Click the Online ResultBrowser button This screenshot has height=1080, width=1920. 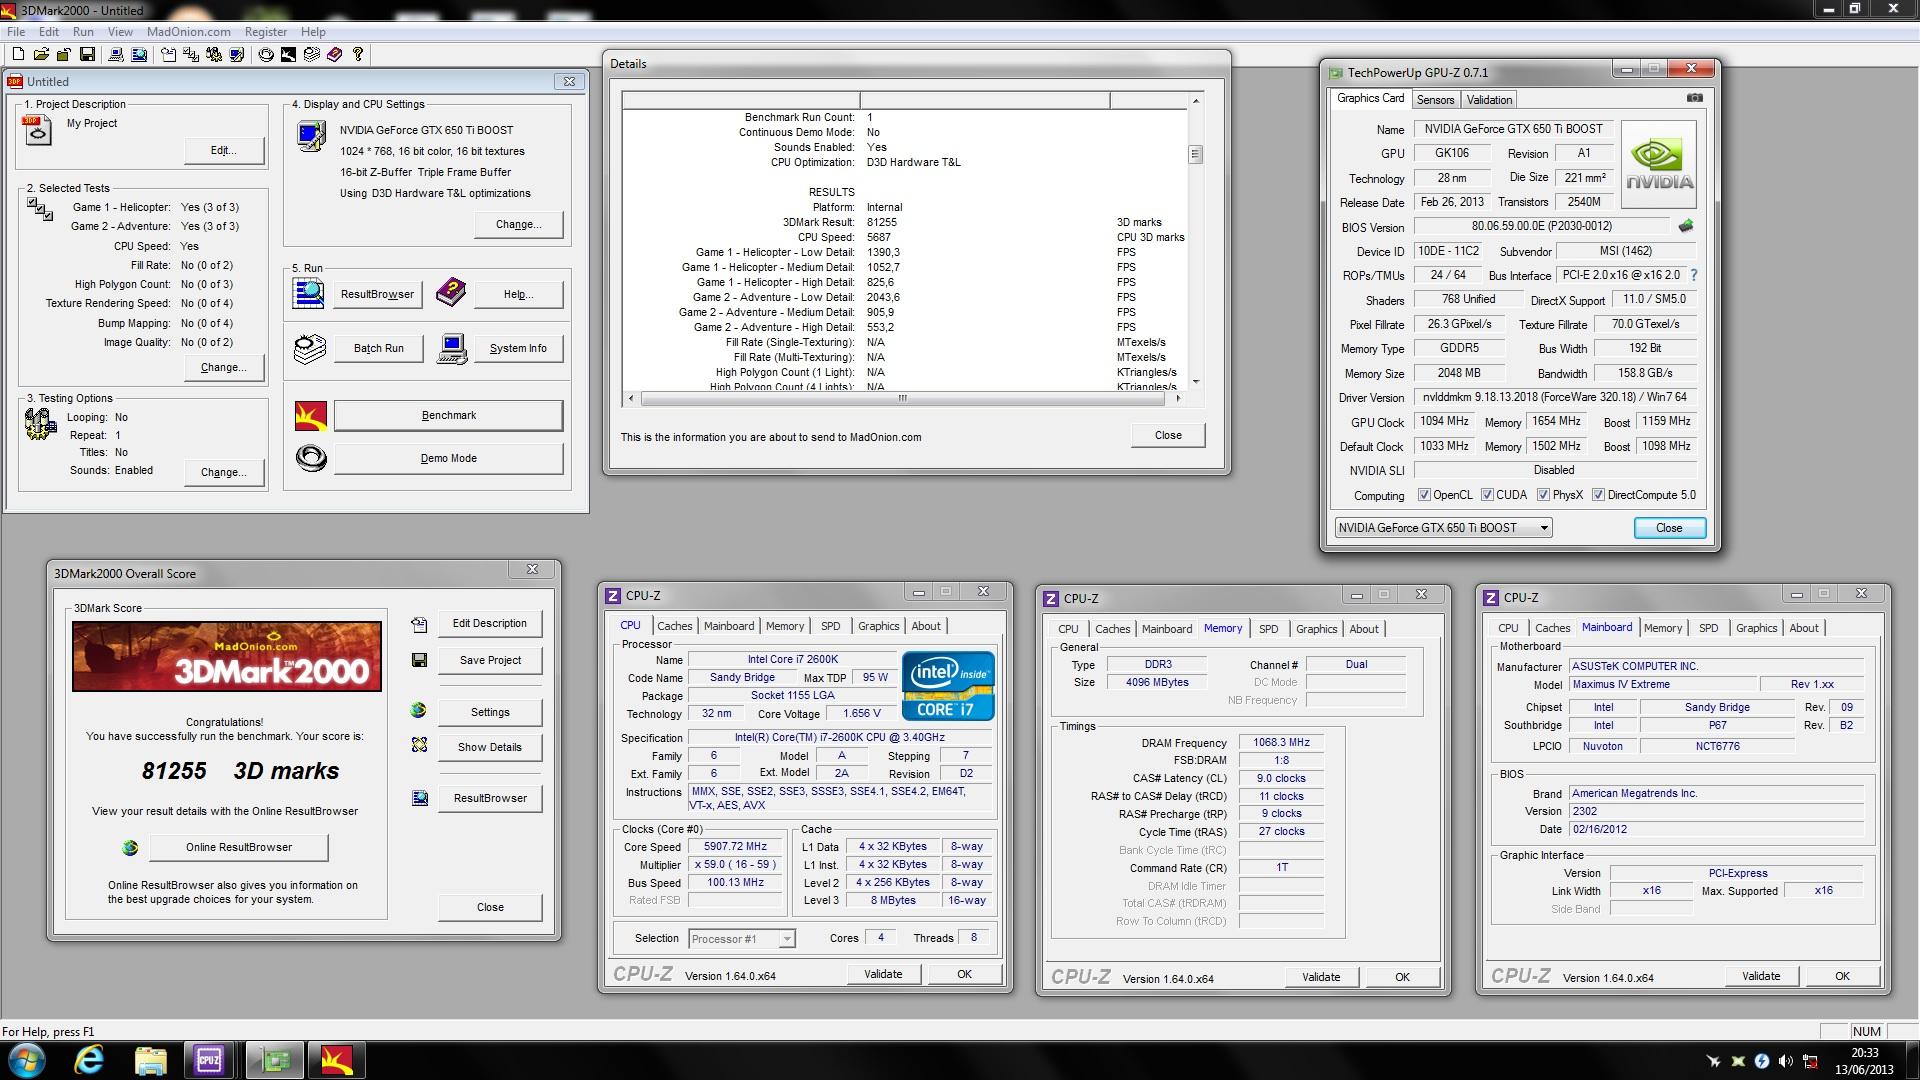[239, 847]
